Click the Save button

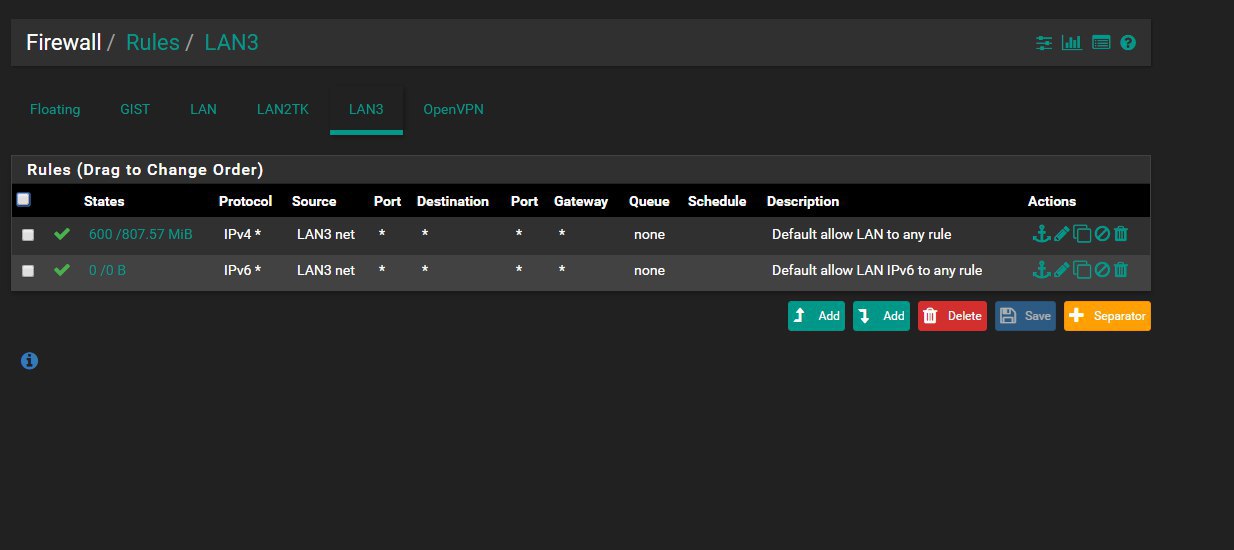(1025, 316)
